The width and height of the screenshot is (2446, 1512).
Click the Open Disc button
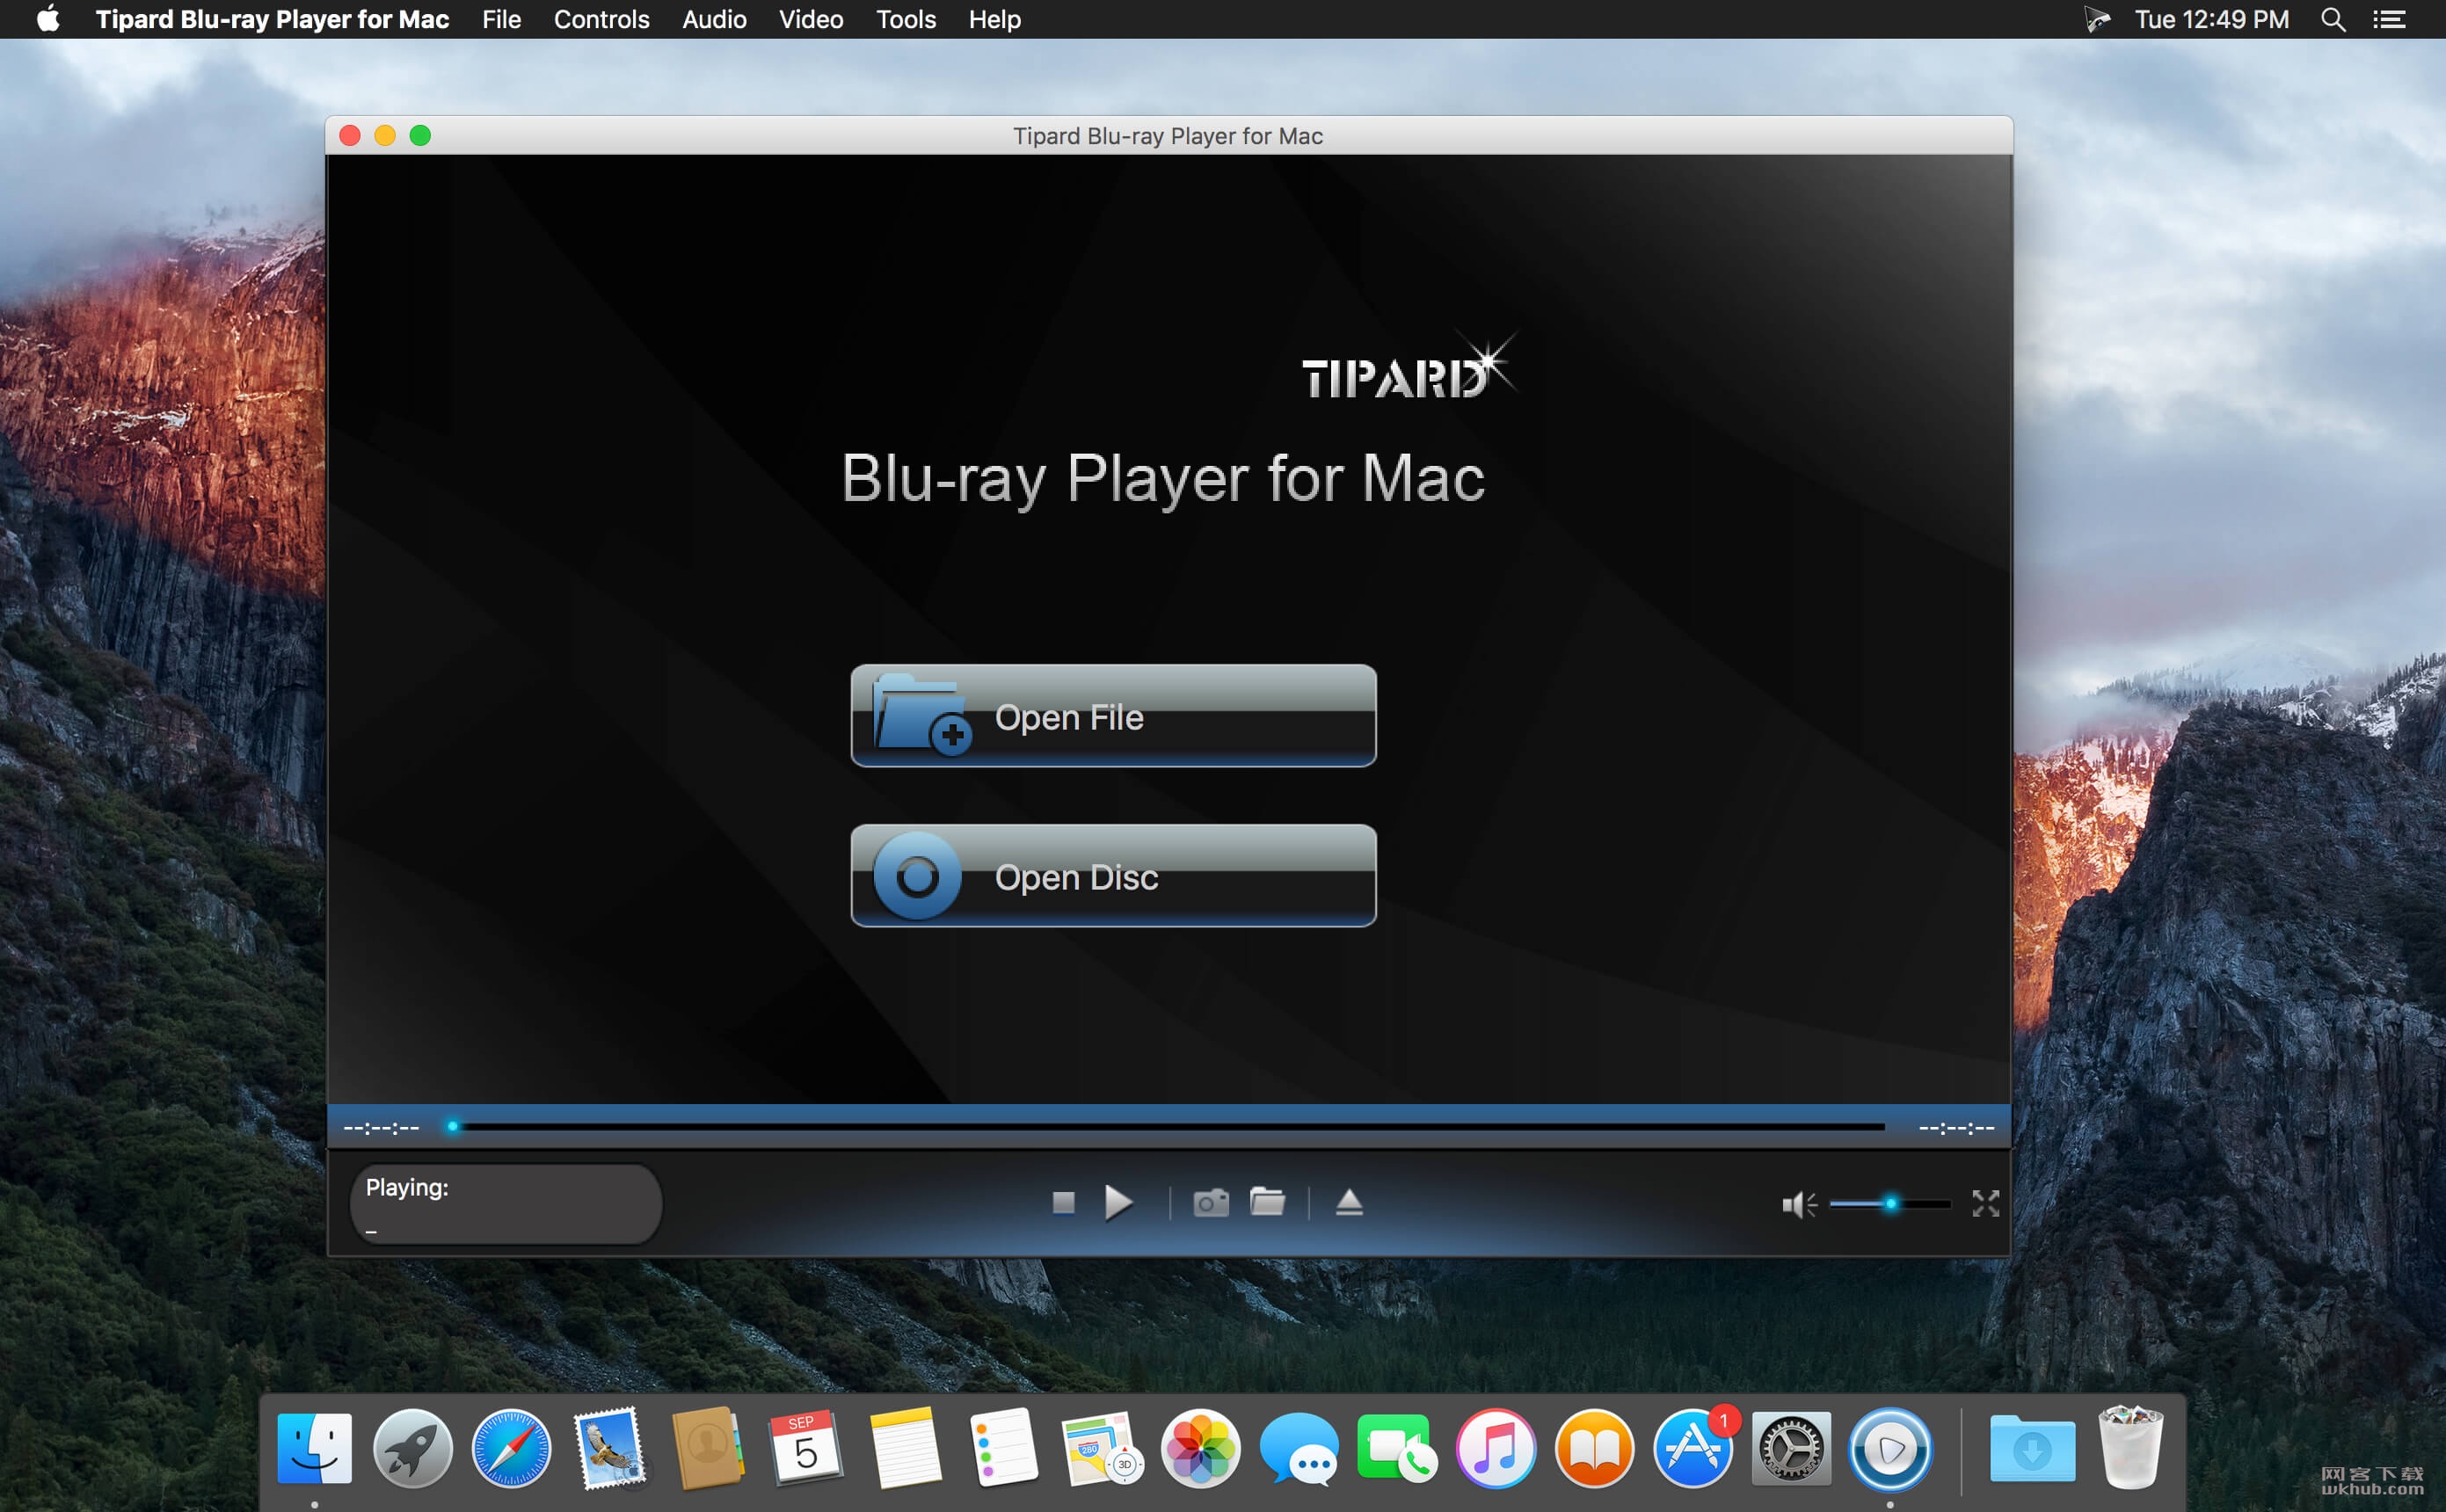coord(1113,876)
